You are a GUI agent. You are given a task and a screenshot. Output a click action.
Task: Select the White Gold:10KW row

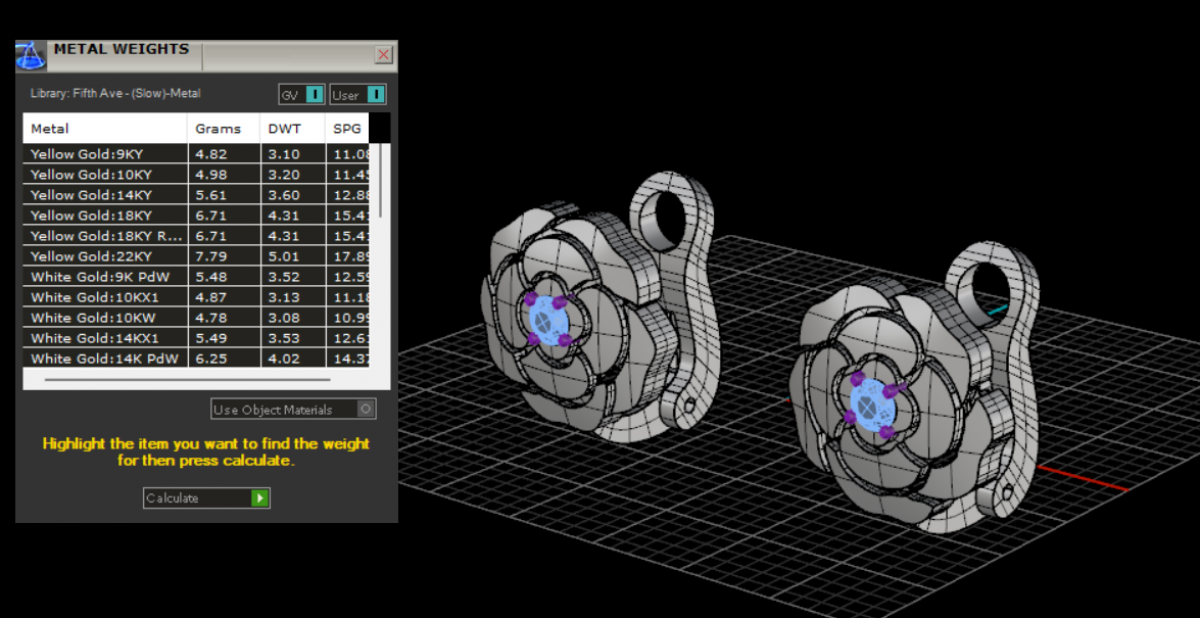coord(105,318)
